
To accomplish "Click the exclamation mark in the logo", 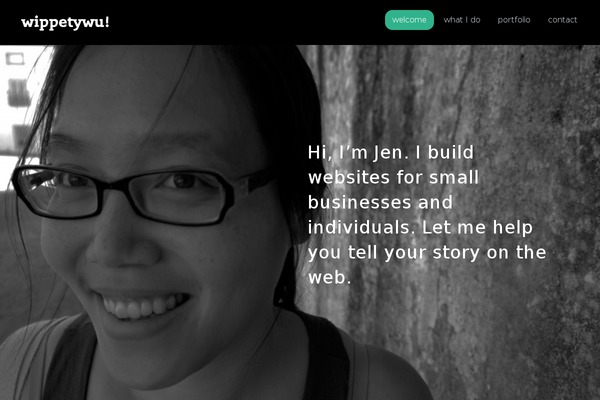I will (107, 22).
